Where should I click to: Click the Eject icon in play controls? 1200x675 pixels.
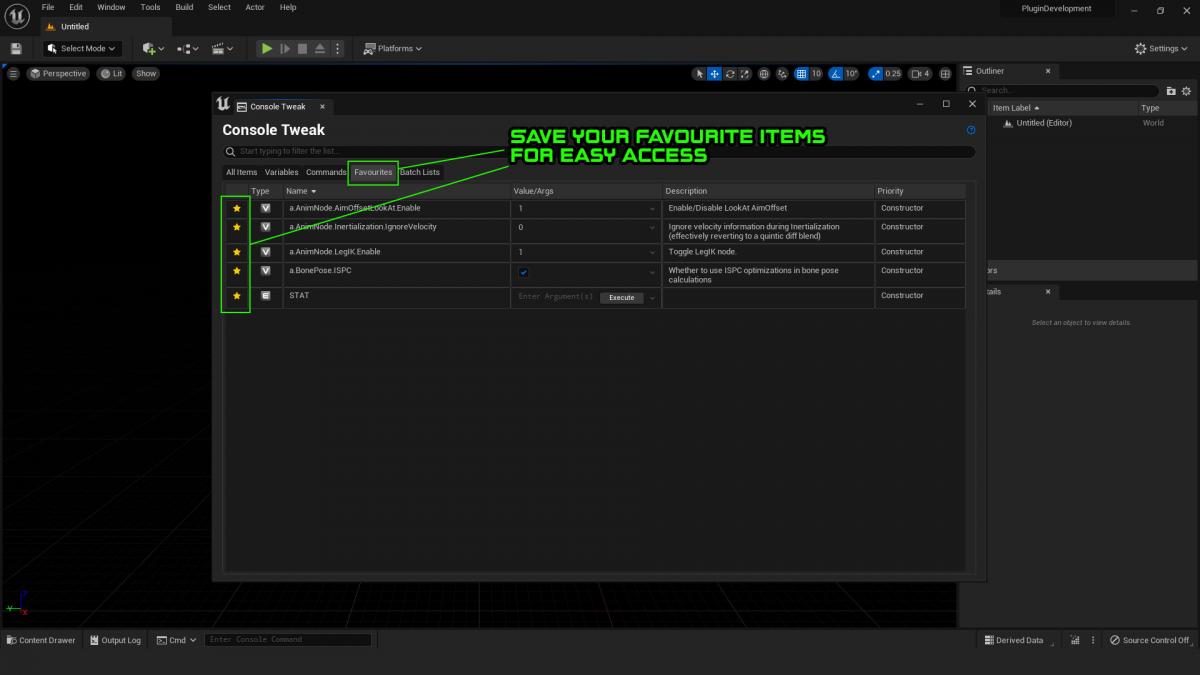(320, 48)
